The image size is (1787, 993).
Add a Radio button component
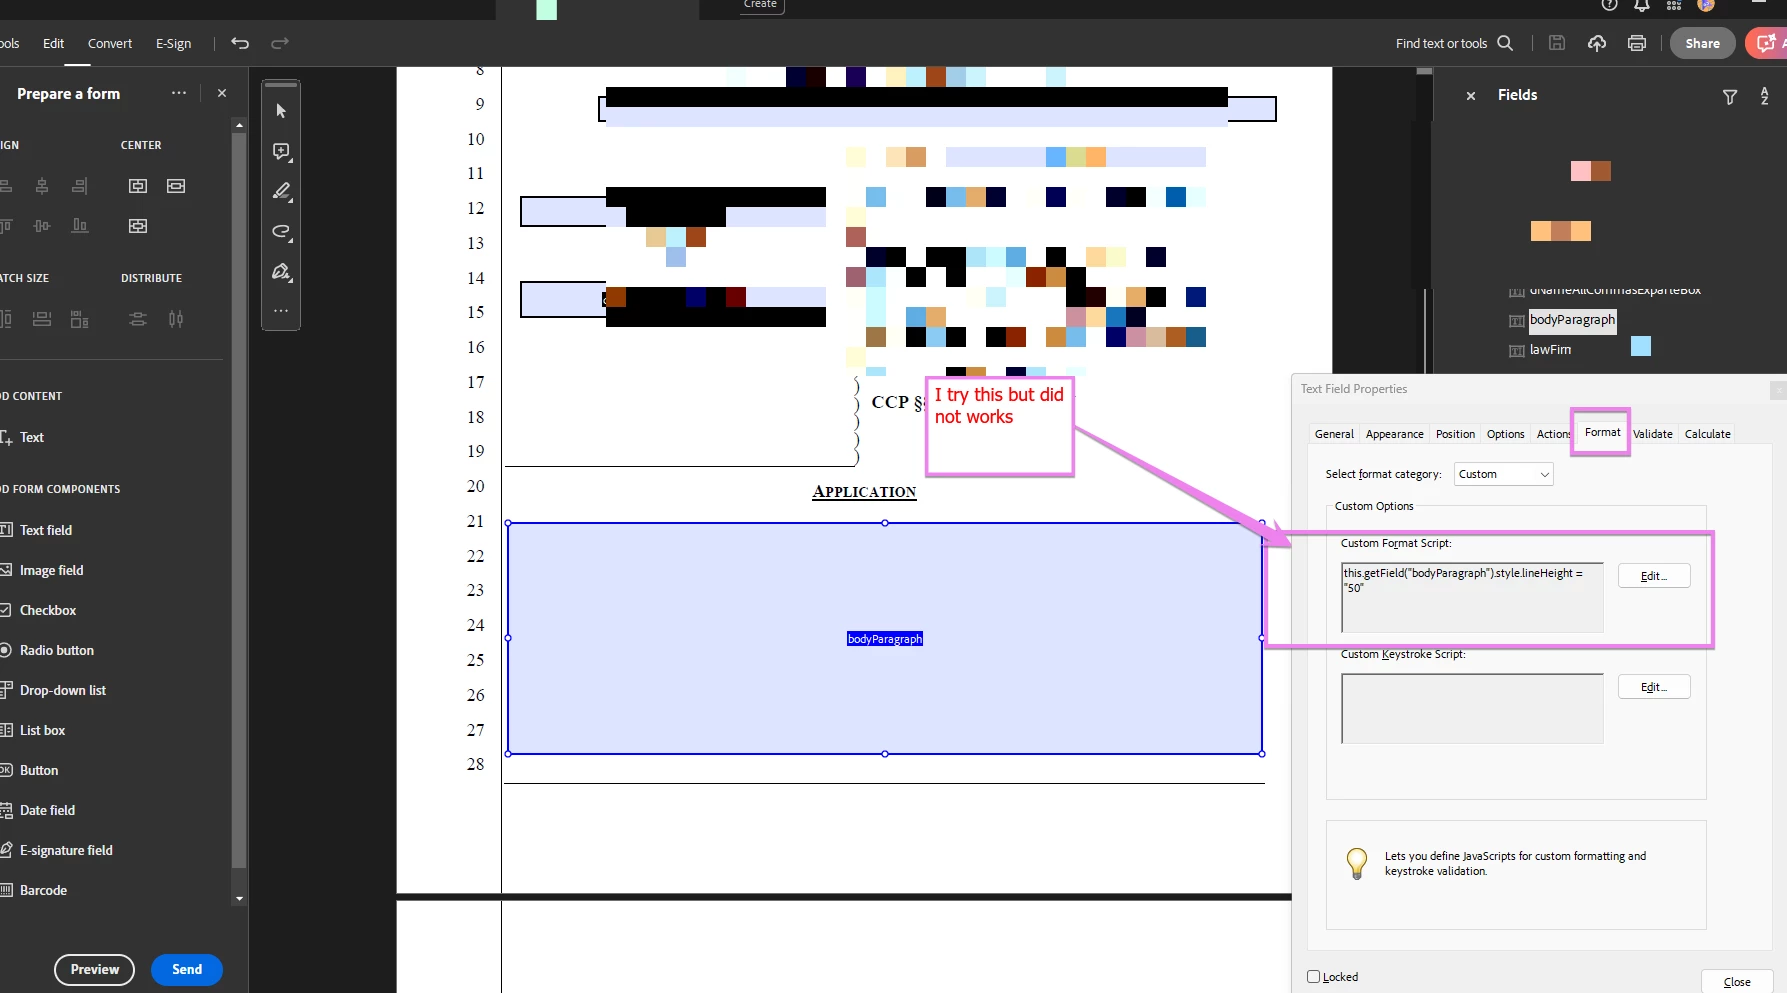[47, 650]
